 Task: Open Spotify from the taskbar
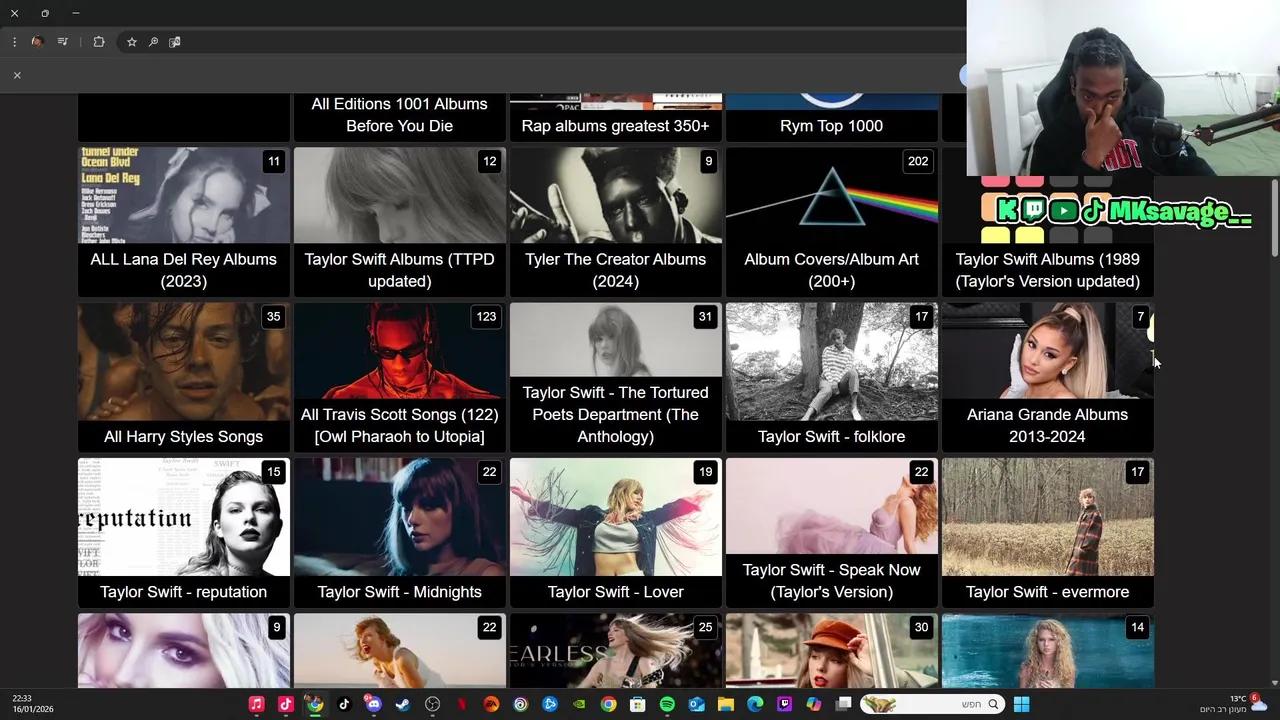coord(667,704)
